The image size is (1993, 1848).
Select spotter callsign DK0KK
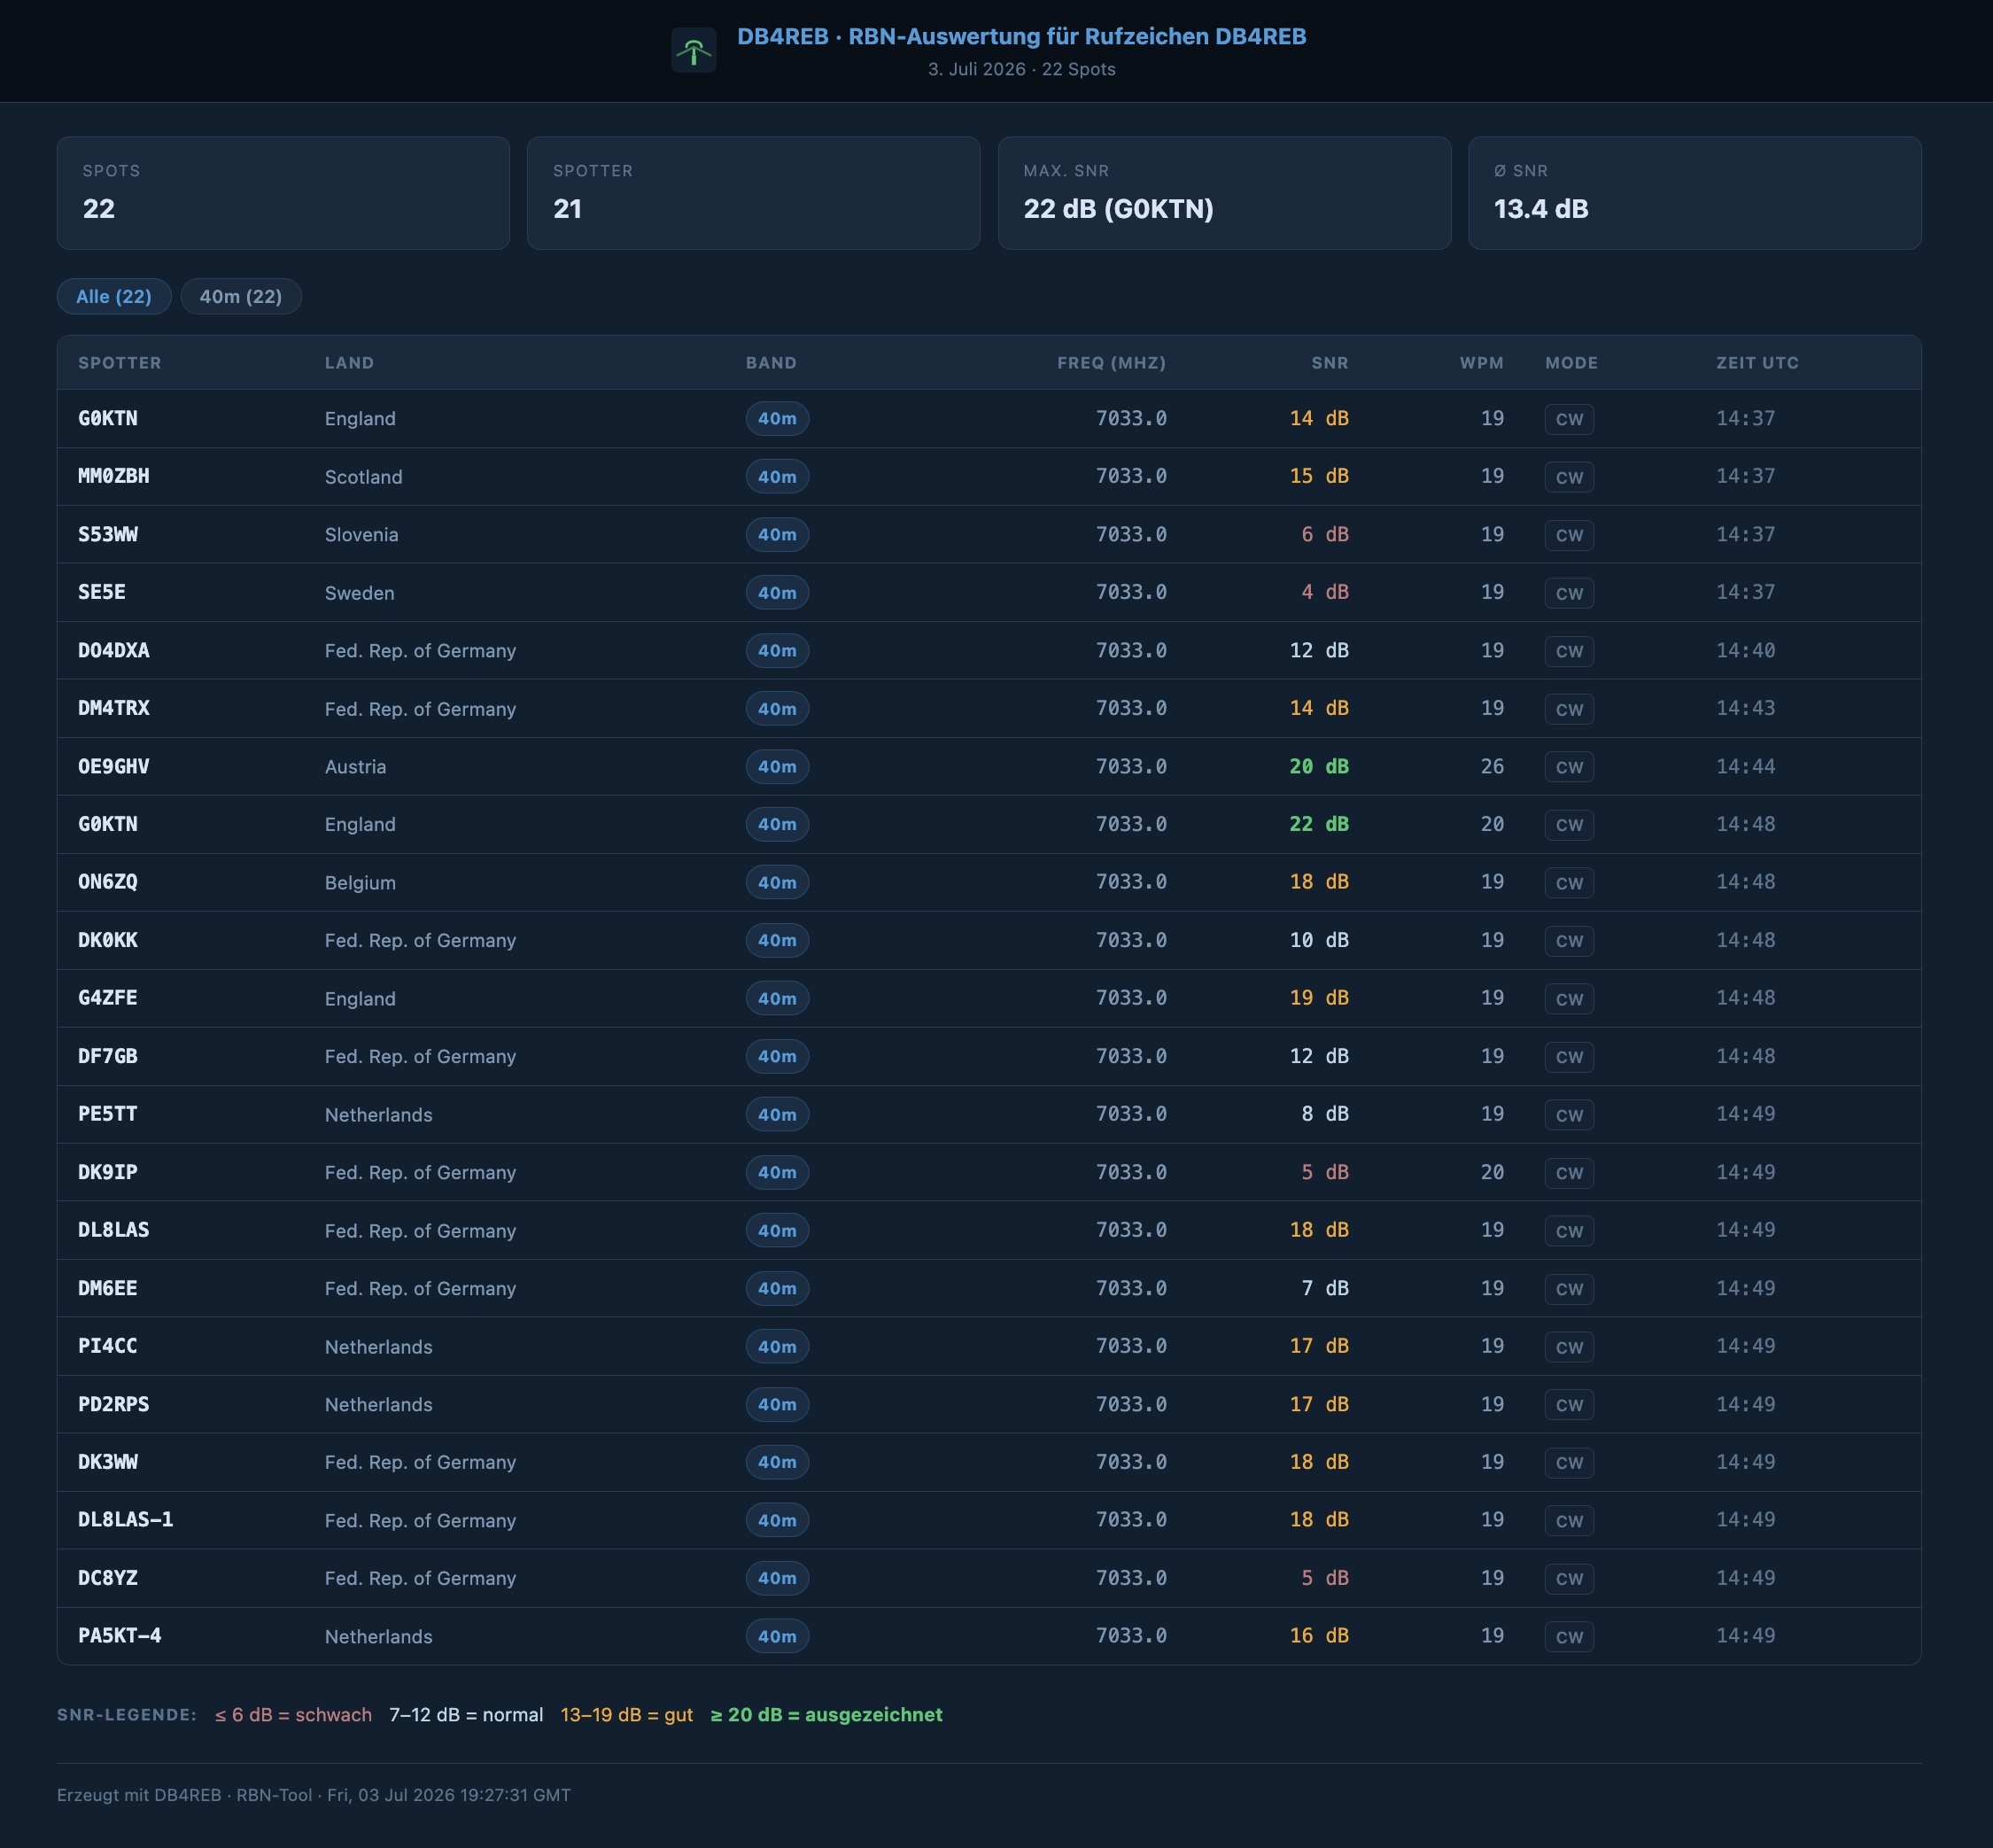pos(108,940)
